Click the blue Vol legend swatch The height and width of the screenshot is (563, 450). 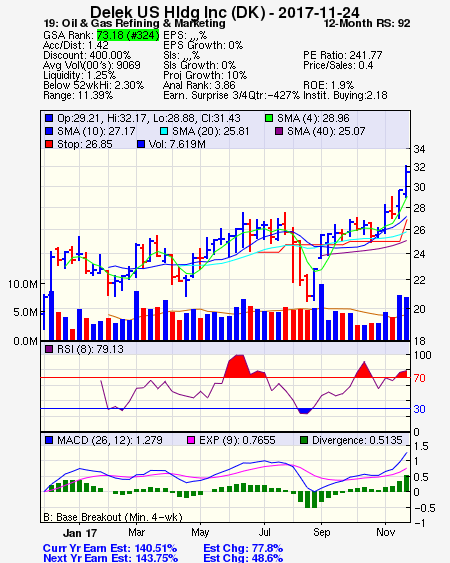tap(141, 144)
